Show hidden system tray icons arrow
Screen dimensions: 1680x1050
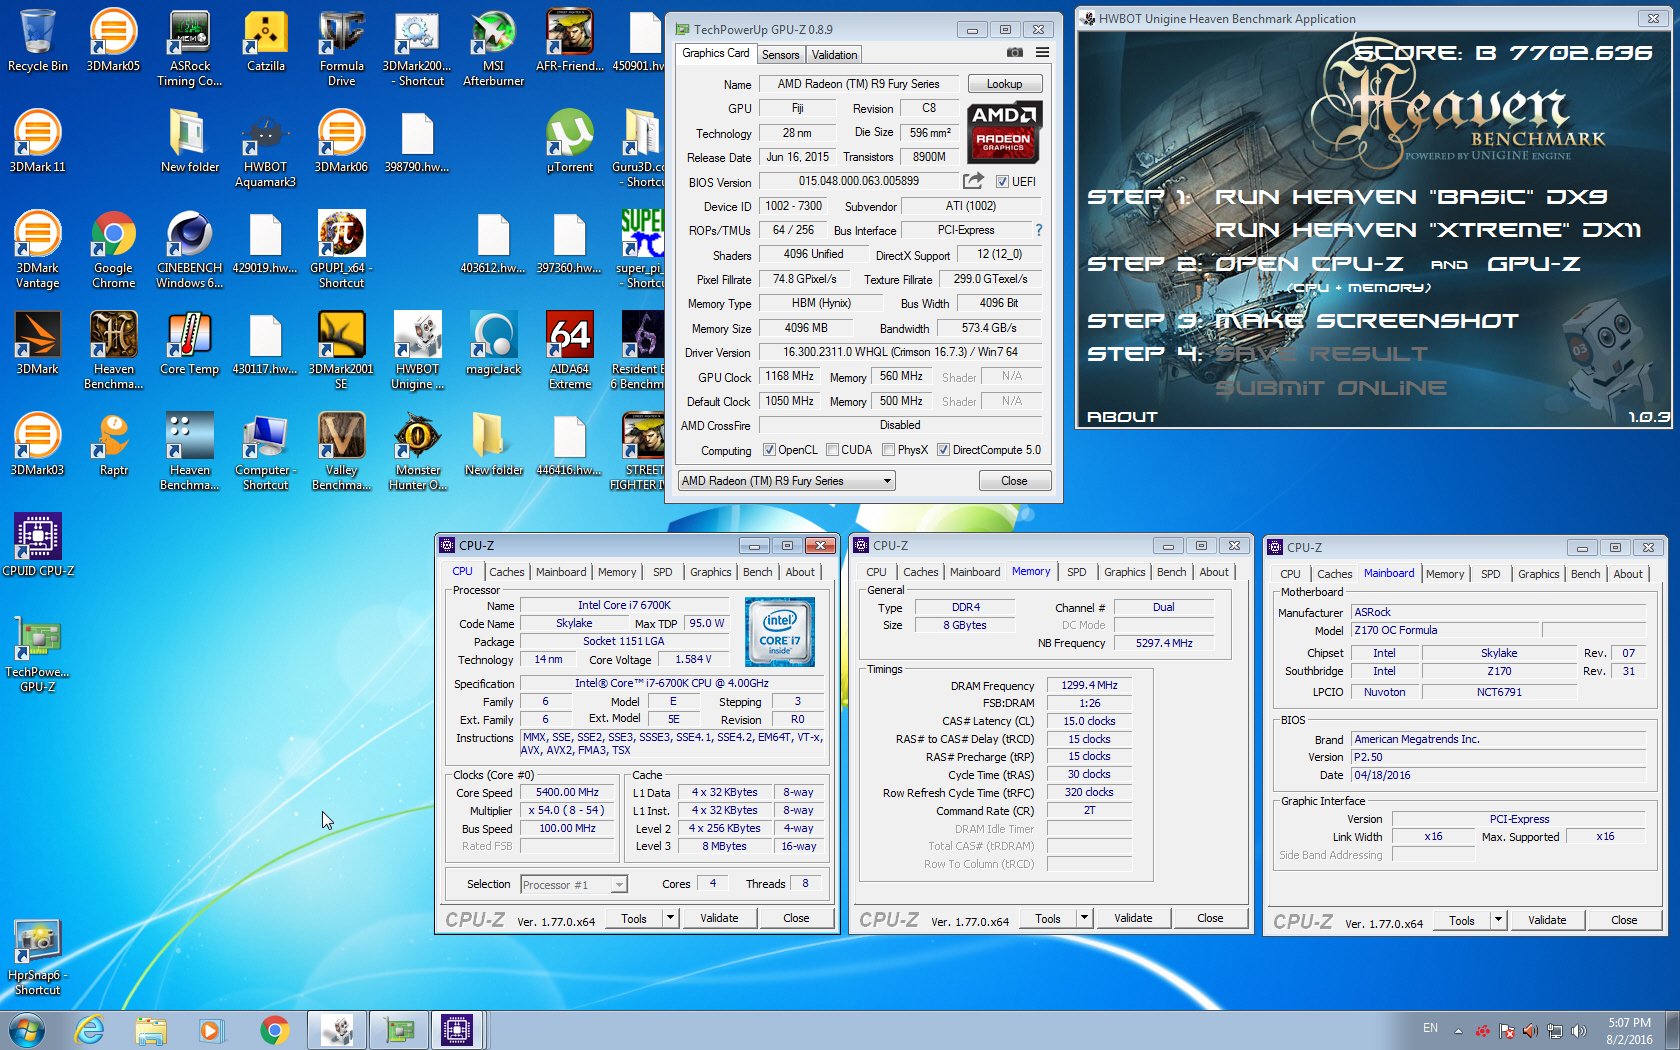point(1458,1031)
